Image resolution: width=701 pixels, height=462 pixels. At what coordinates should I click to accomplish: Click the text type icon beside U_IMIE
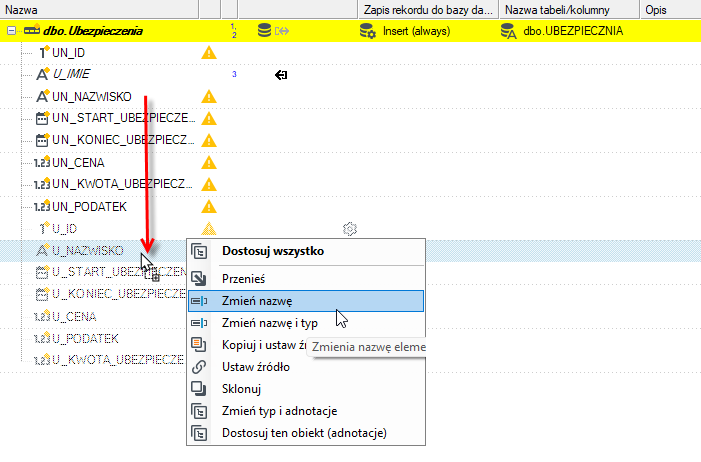point(42,74)
